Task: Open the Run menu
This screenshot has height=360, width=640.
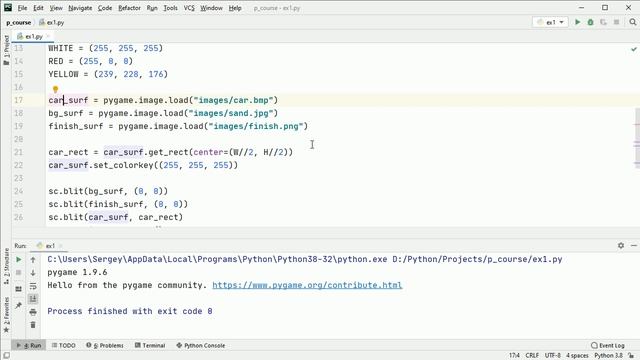Action: (x=152, y=8)
